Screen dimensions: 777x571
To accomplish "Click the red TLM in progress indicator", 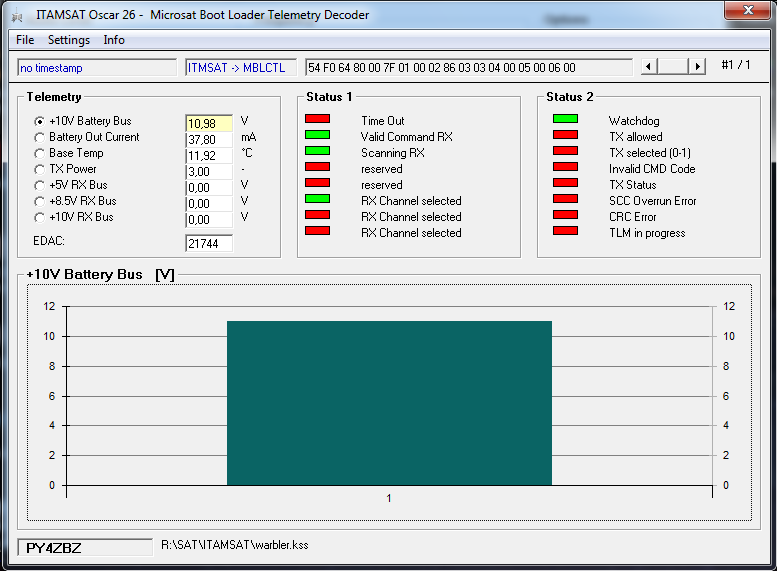I will [x=565, y=231].
